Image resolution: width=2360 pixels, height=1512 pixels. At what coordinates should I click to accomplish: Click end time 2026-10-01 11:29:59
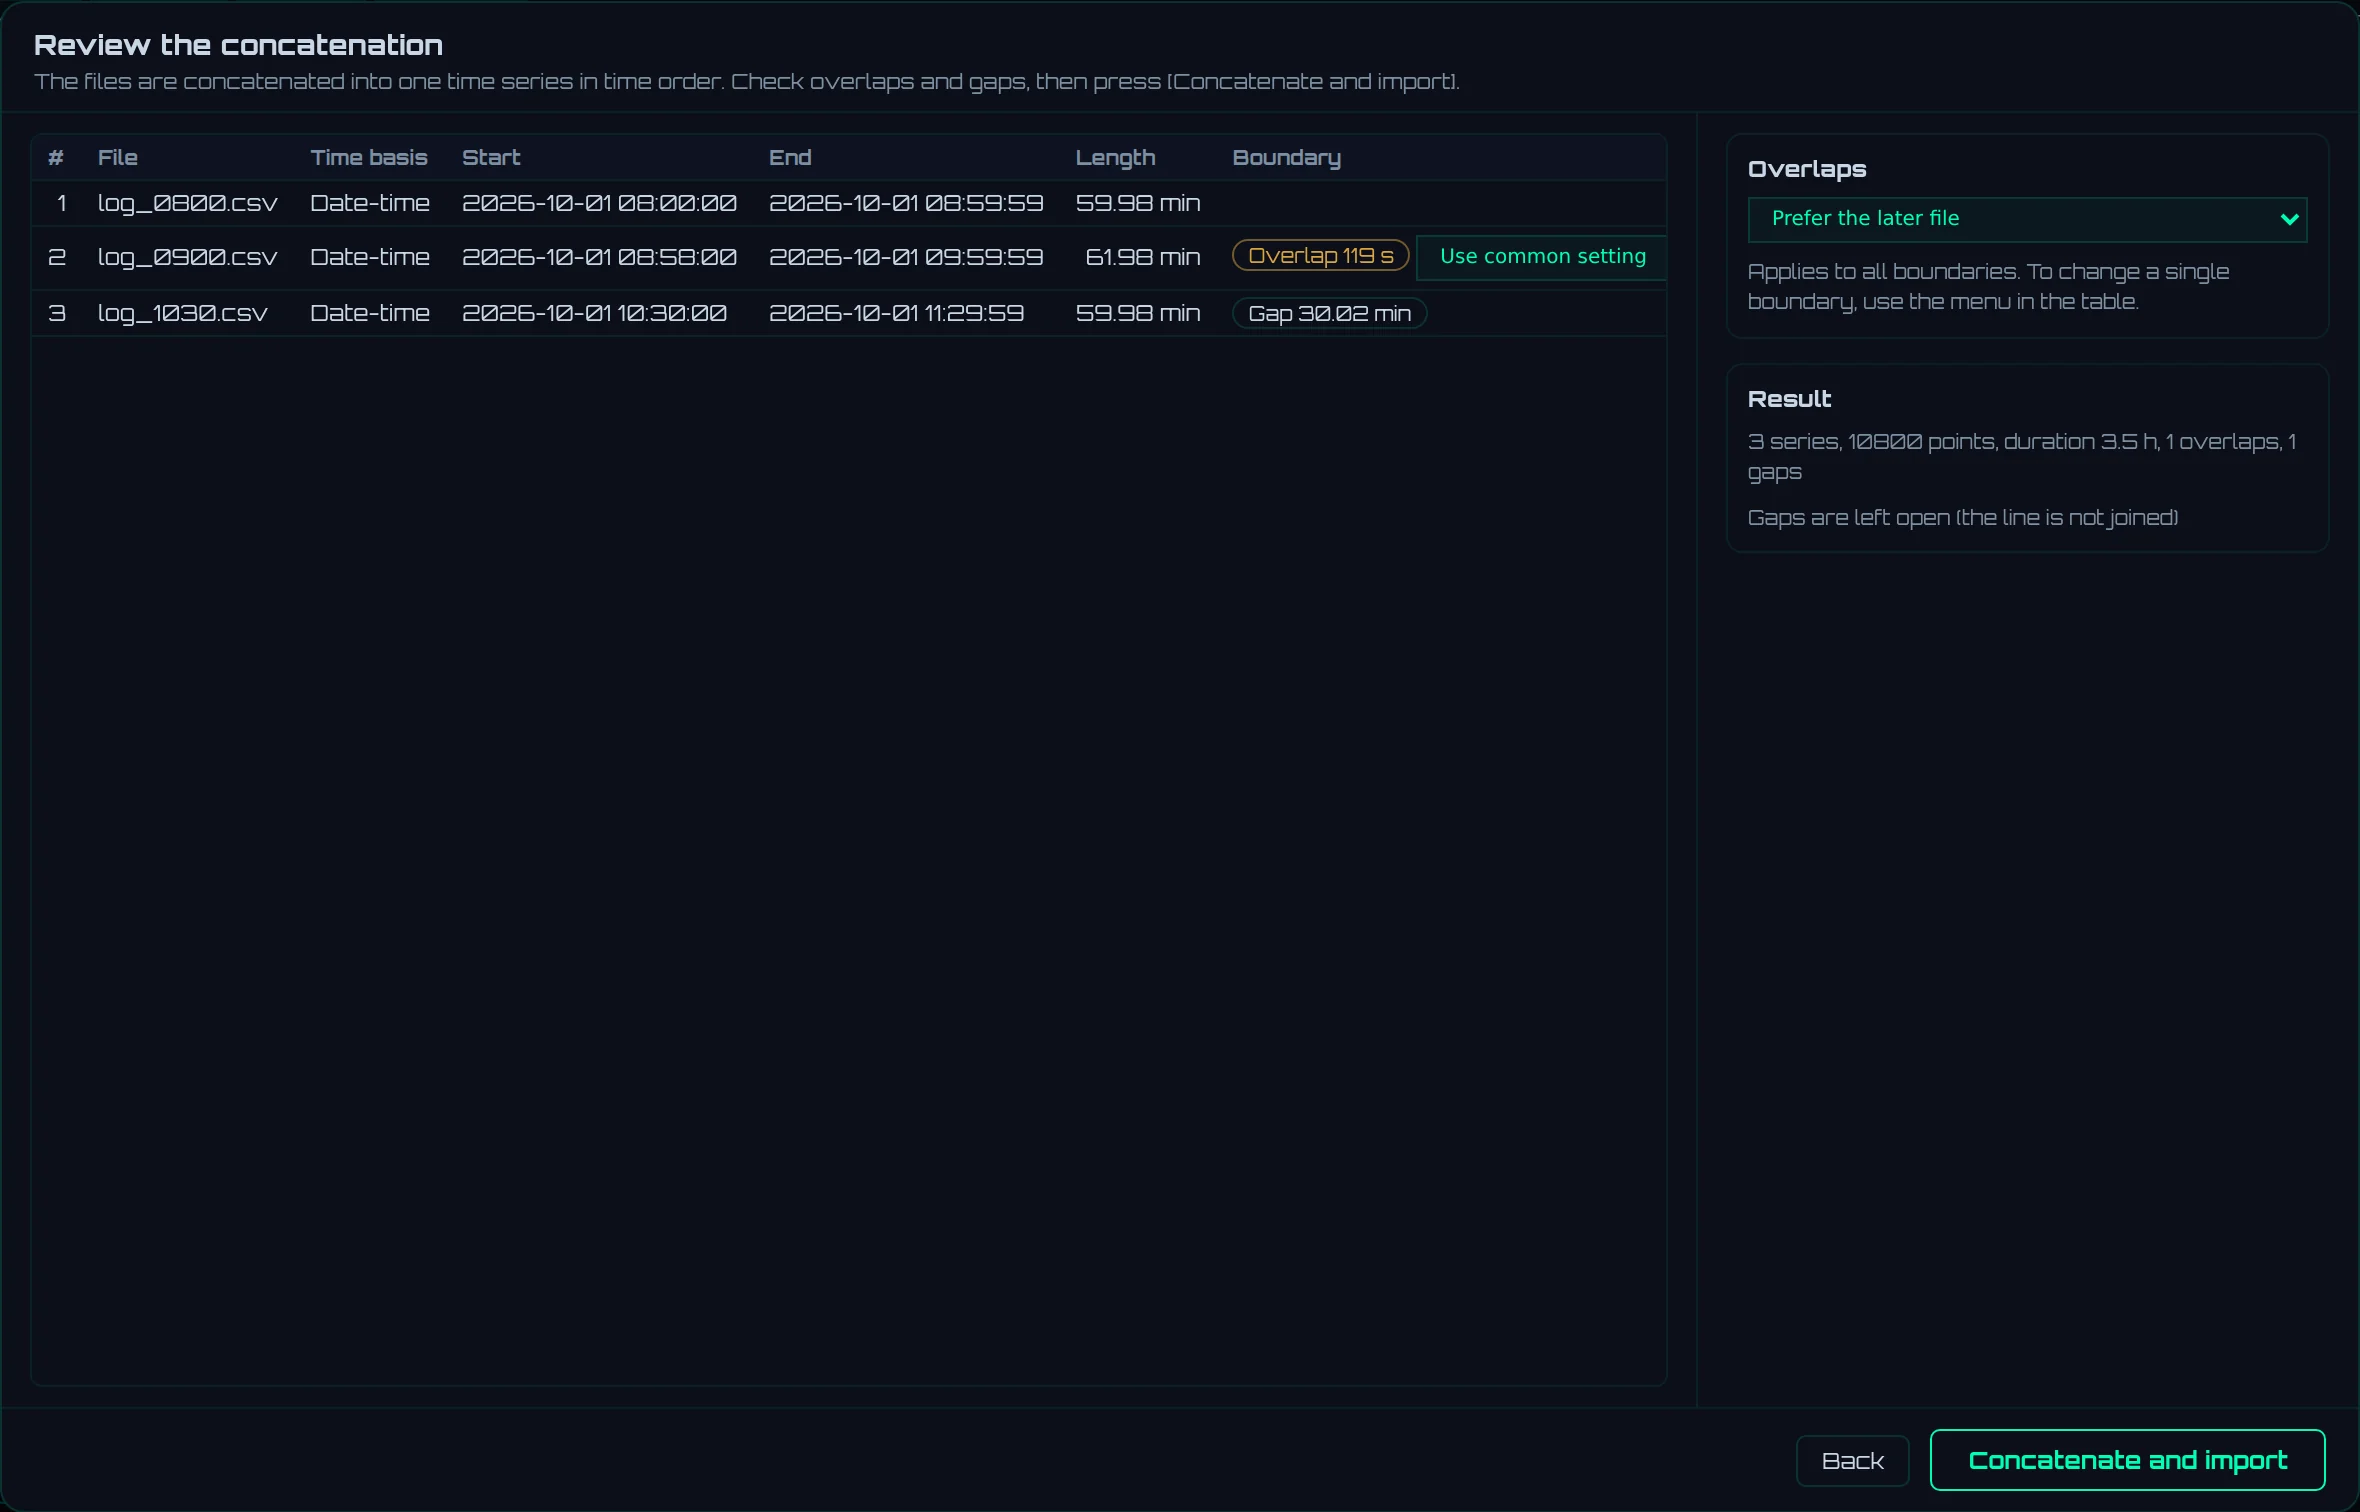(x=896, y=314)
